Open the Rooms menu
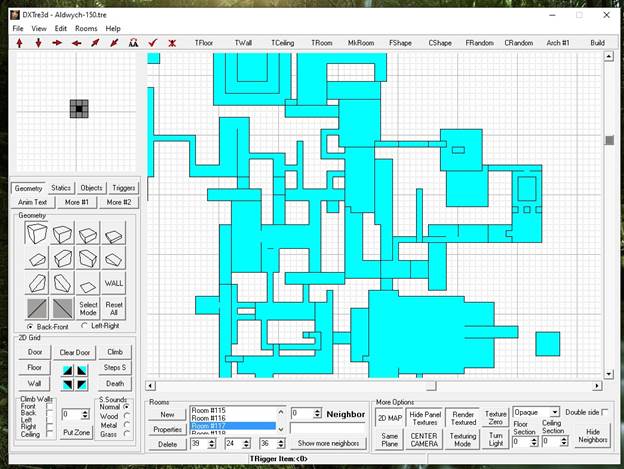Viewport: 624px width, 469px height. pos(86,29)
